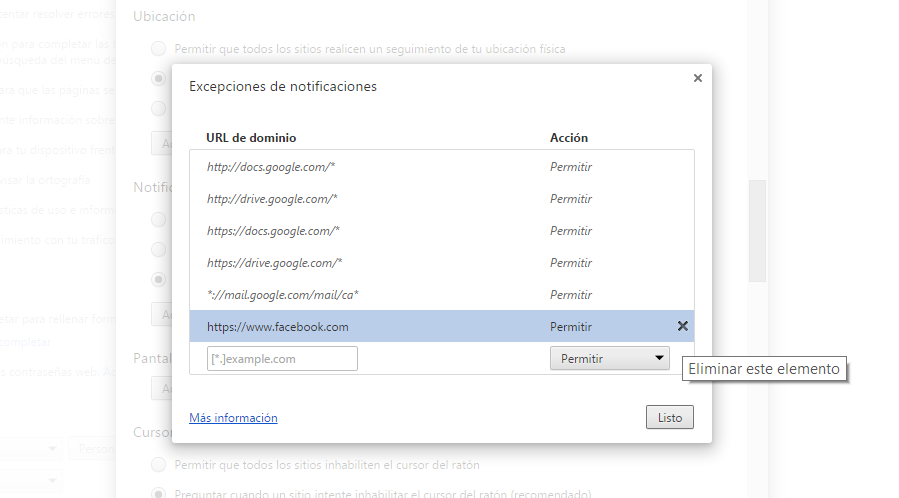The image size is (899, 498).
Task: Select radio allowing sites to disable mouse cursor
Action: point(159,465)
